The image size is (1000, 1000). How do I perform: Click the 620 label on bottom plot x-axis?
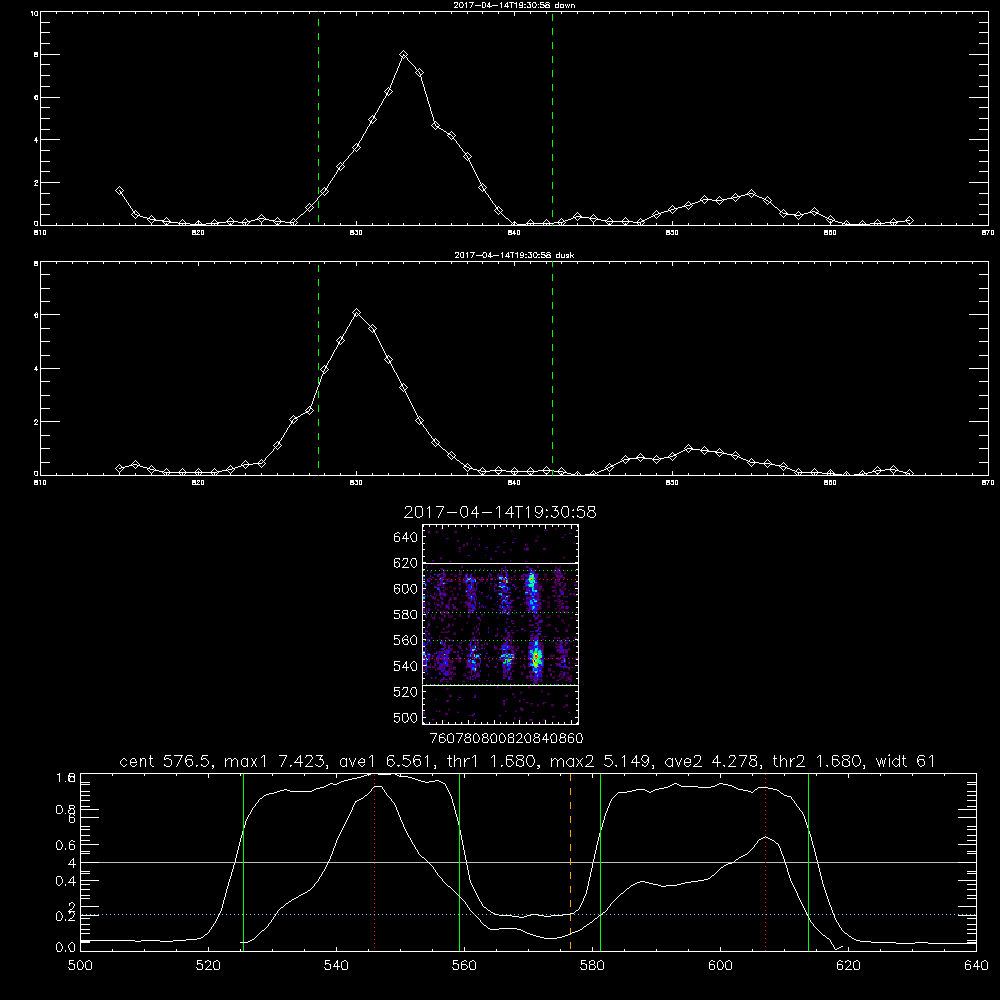(848, 966)
